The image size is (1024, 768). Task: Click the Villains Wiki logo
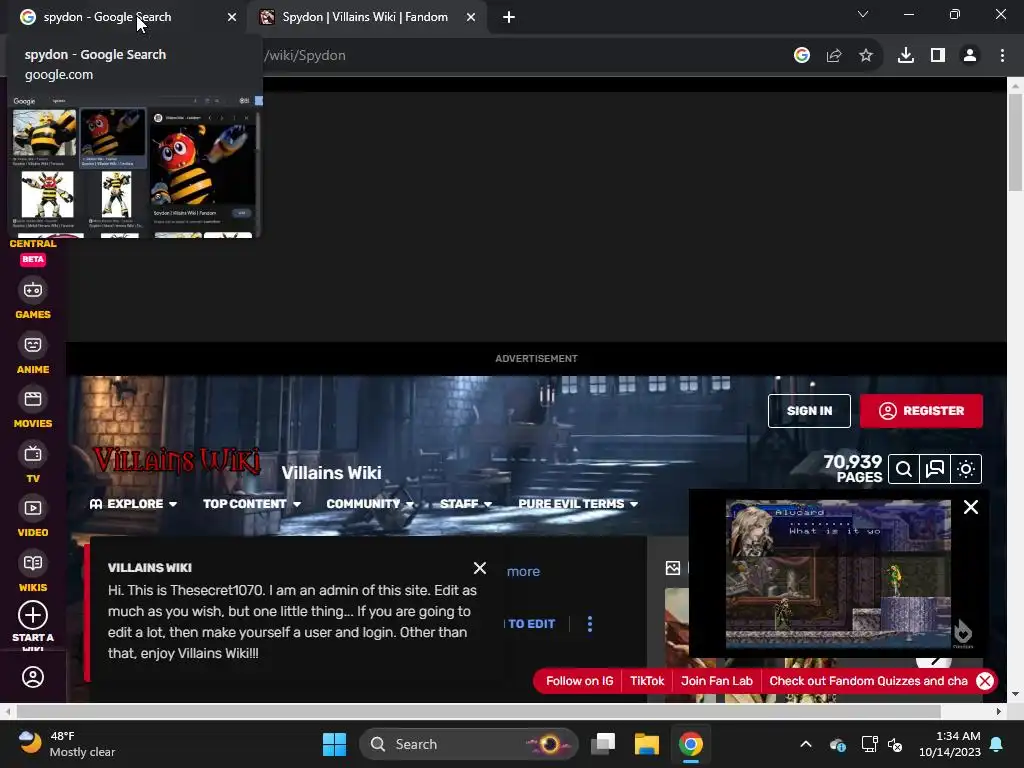(176, 460)
